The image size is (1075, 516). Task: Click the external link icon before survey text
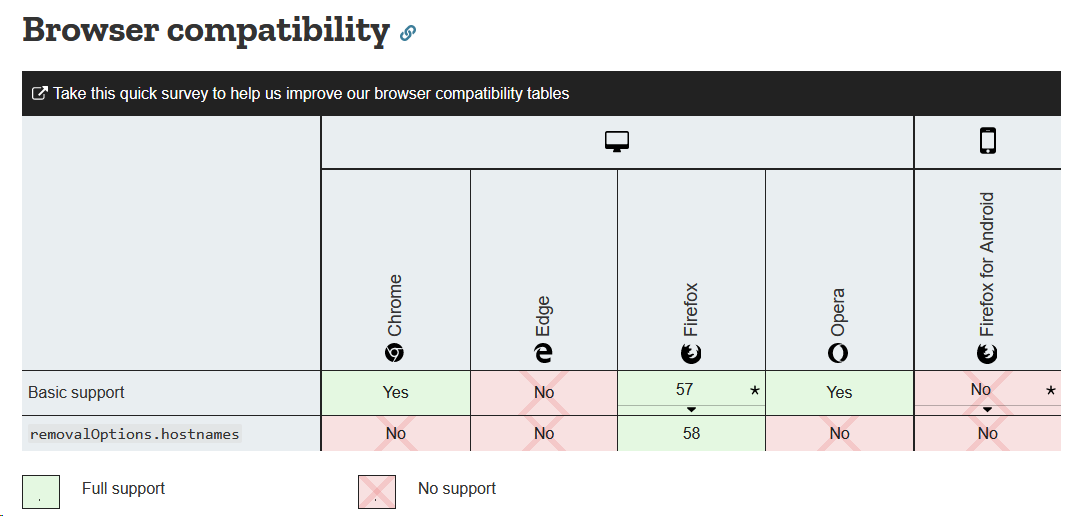coord(40,93)
